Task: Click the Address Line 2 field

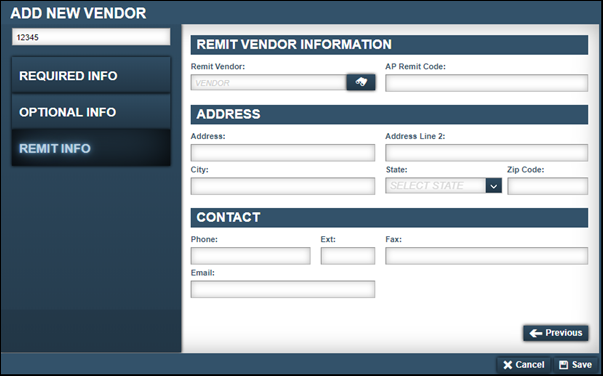Action: [x=486, y=153]
